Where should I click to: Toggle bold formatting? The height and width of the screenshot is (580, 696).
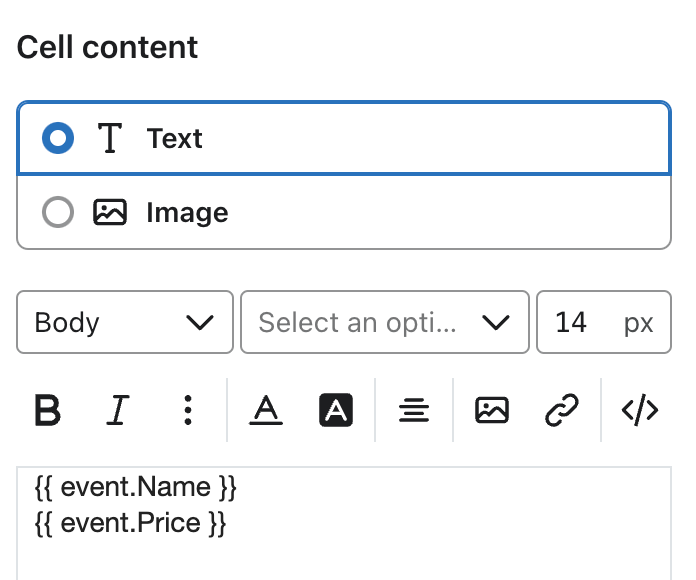coord(47,410)
